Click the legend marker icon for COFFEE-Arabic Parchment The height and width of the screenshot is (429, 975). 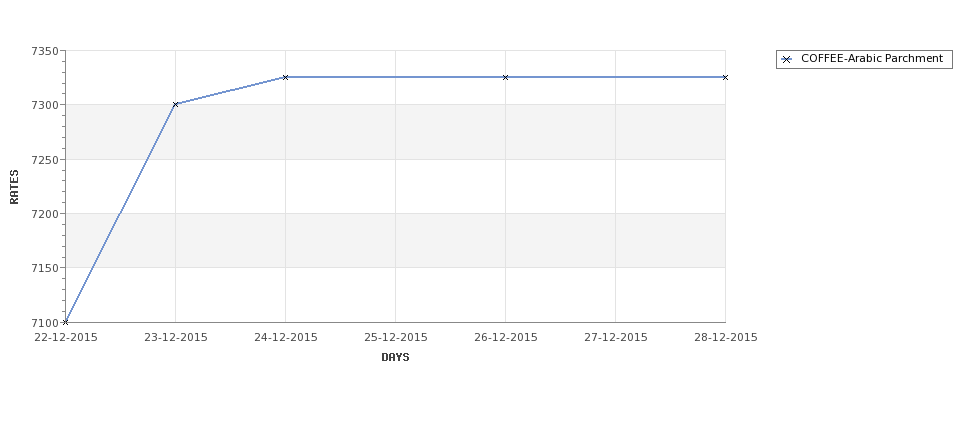[x=787, y=59]
